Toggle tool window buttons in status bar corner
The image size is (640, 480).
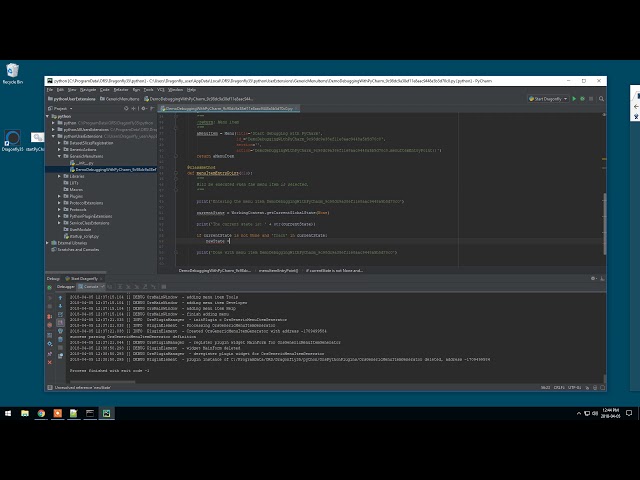(50, 387)
